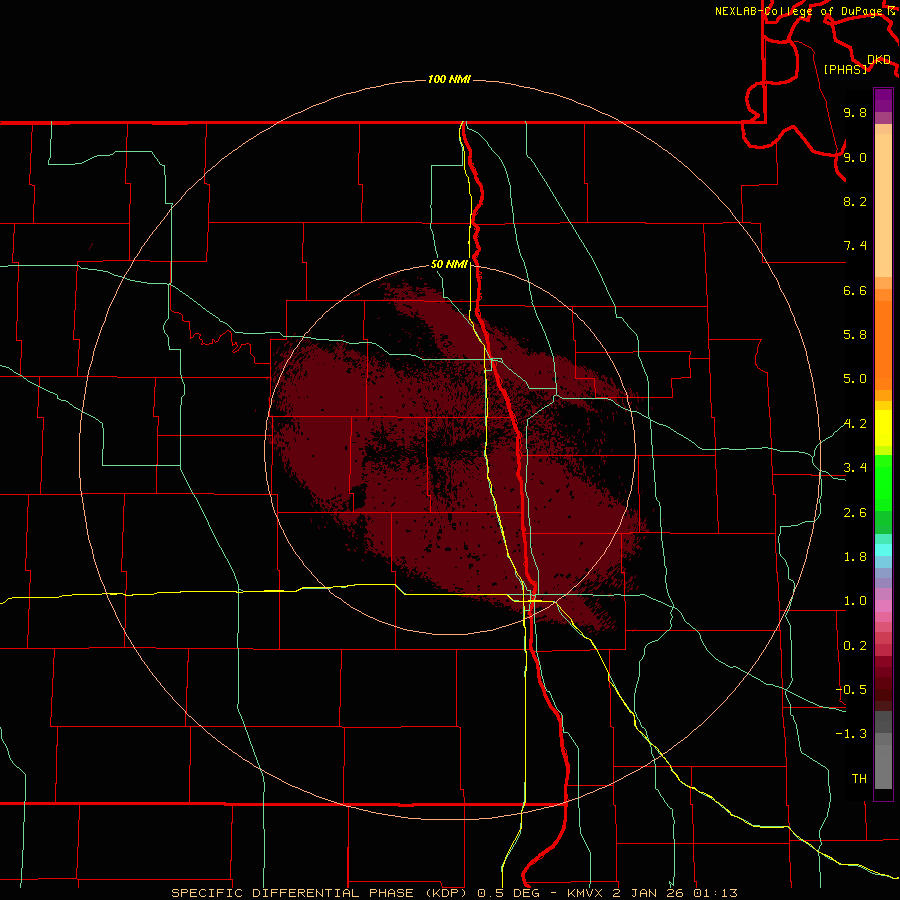Viewport: 900px width, 900px height.
Task: Click the 9.8 value on color scale
Action: [x=855, y=112]
